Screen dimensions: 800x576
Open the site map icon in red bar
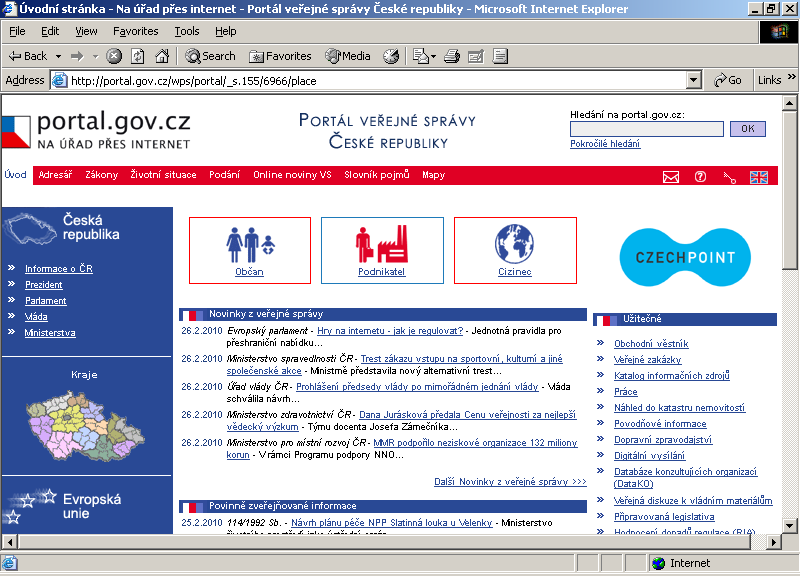coord(730,177)
